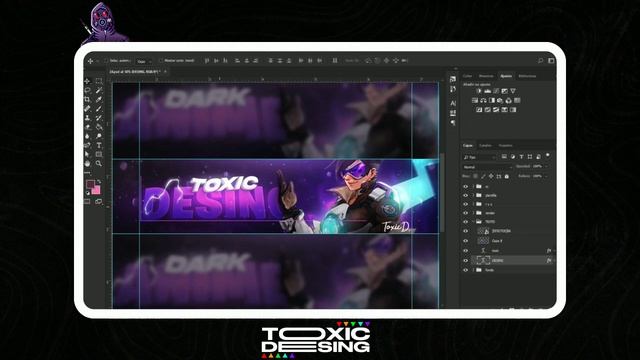Select the Zoom magnifier tool
This screenshot has height=360, width=640.
tap(99, 163)
